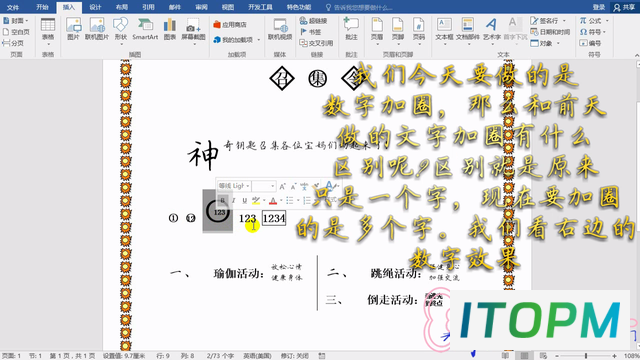
Task: Click the boxed 1234 text in the document
Action: point(274,218)
